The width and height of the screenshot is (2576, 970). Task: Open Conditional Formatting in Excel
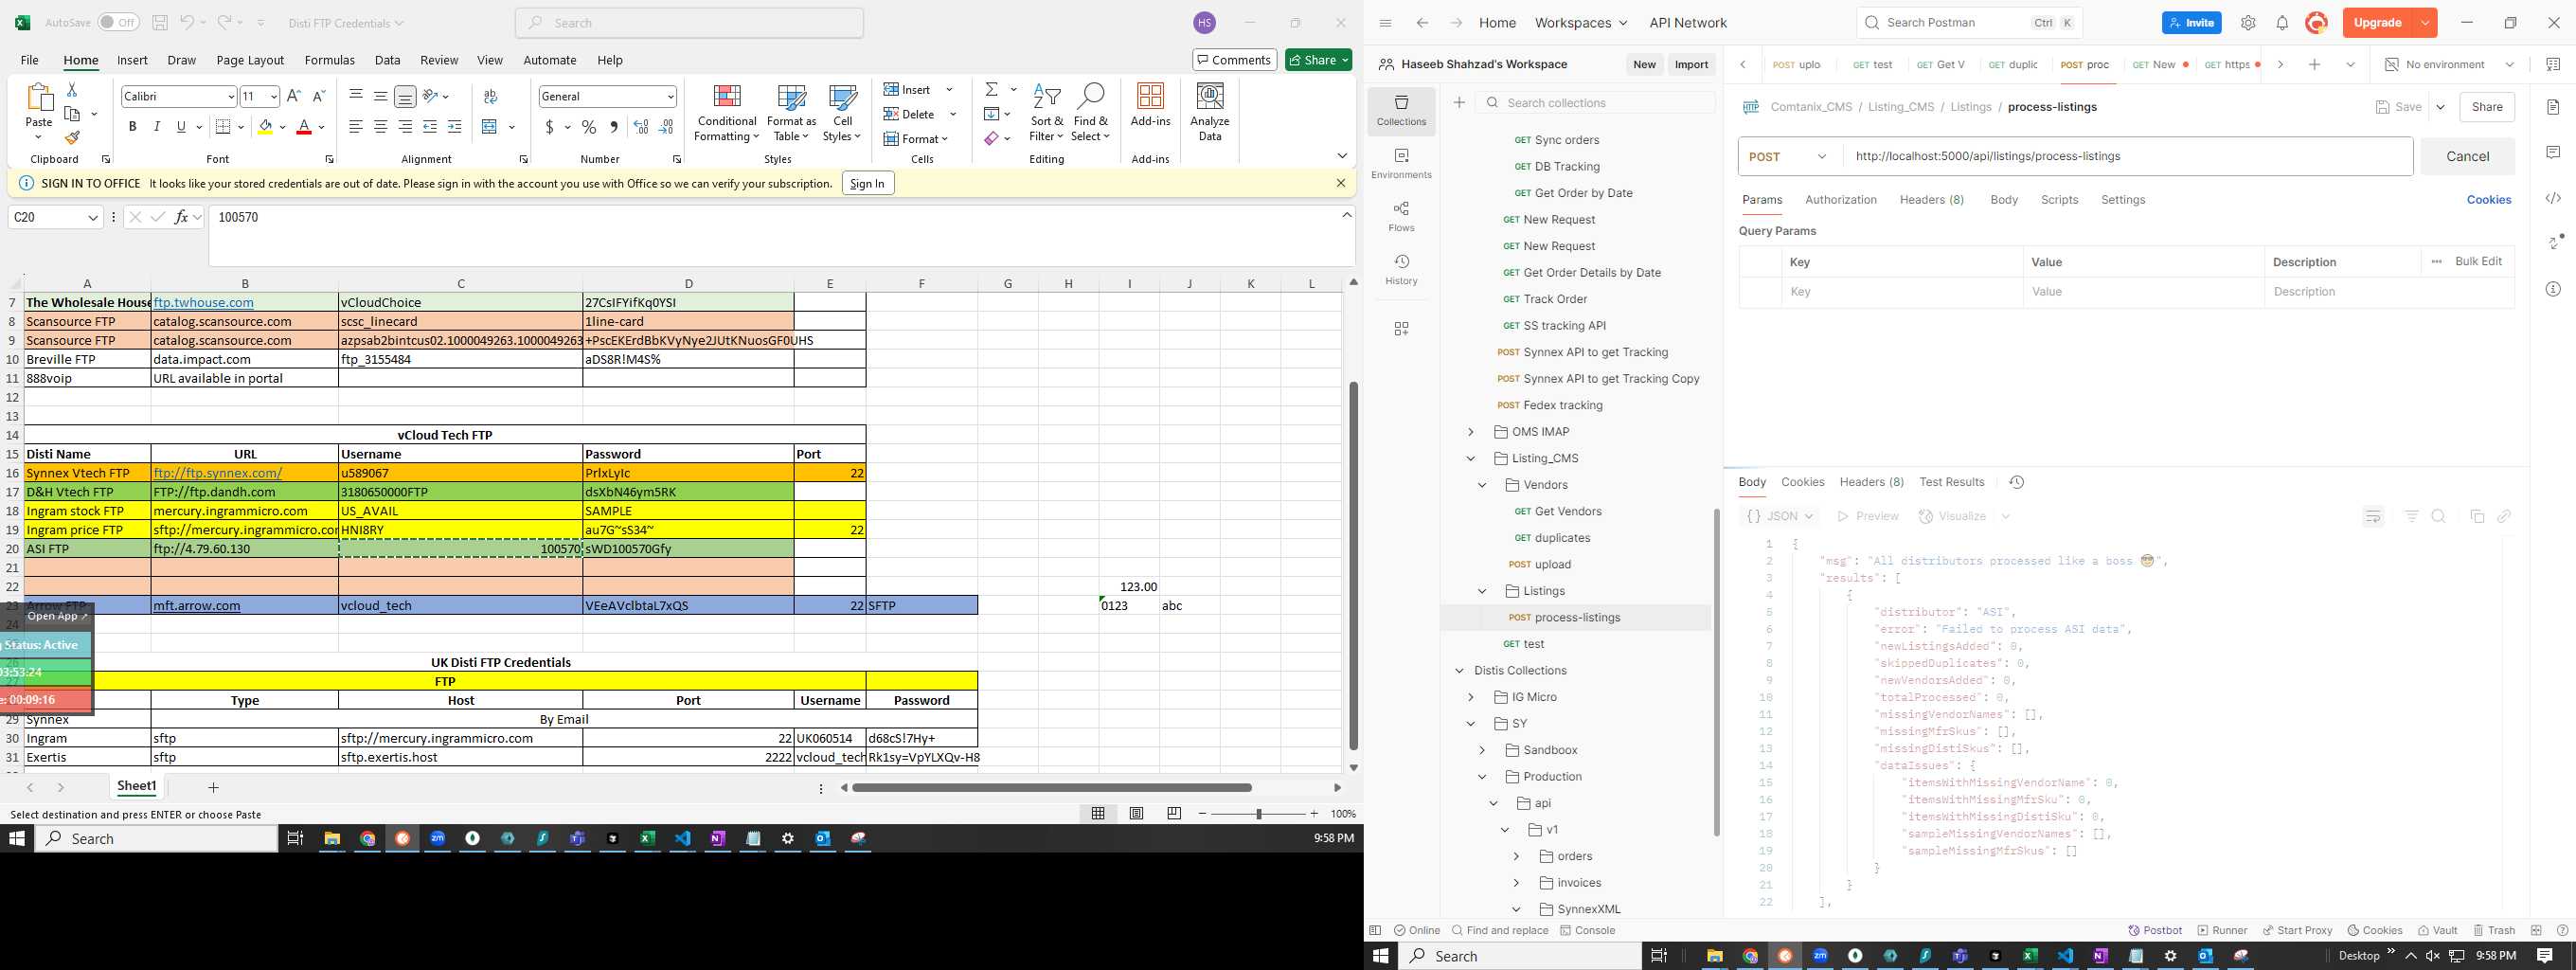pyautogui.click(x=727, y=113)
